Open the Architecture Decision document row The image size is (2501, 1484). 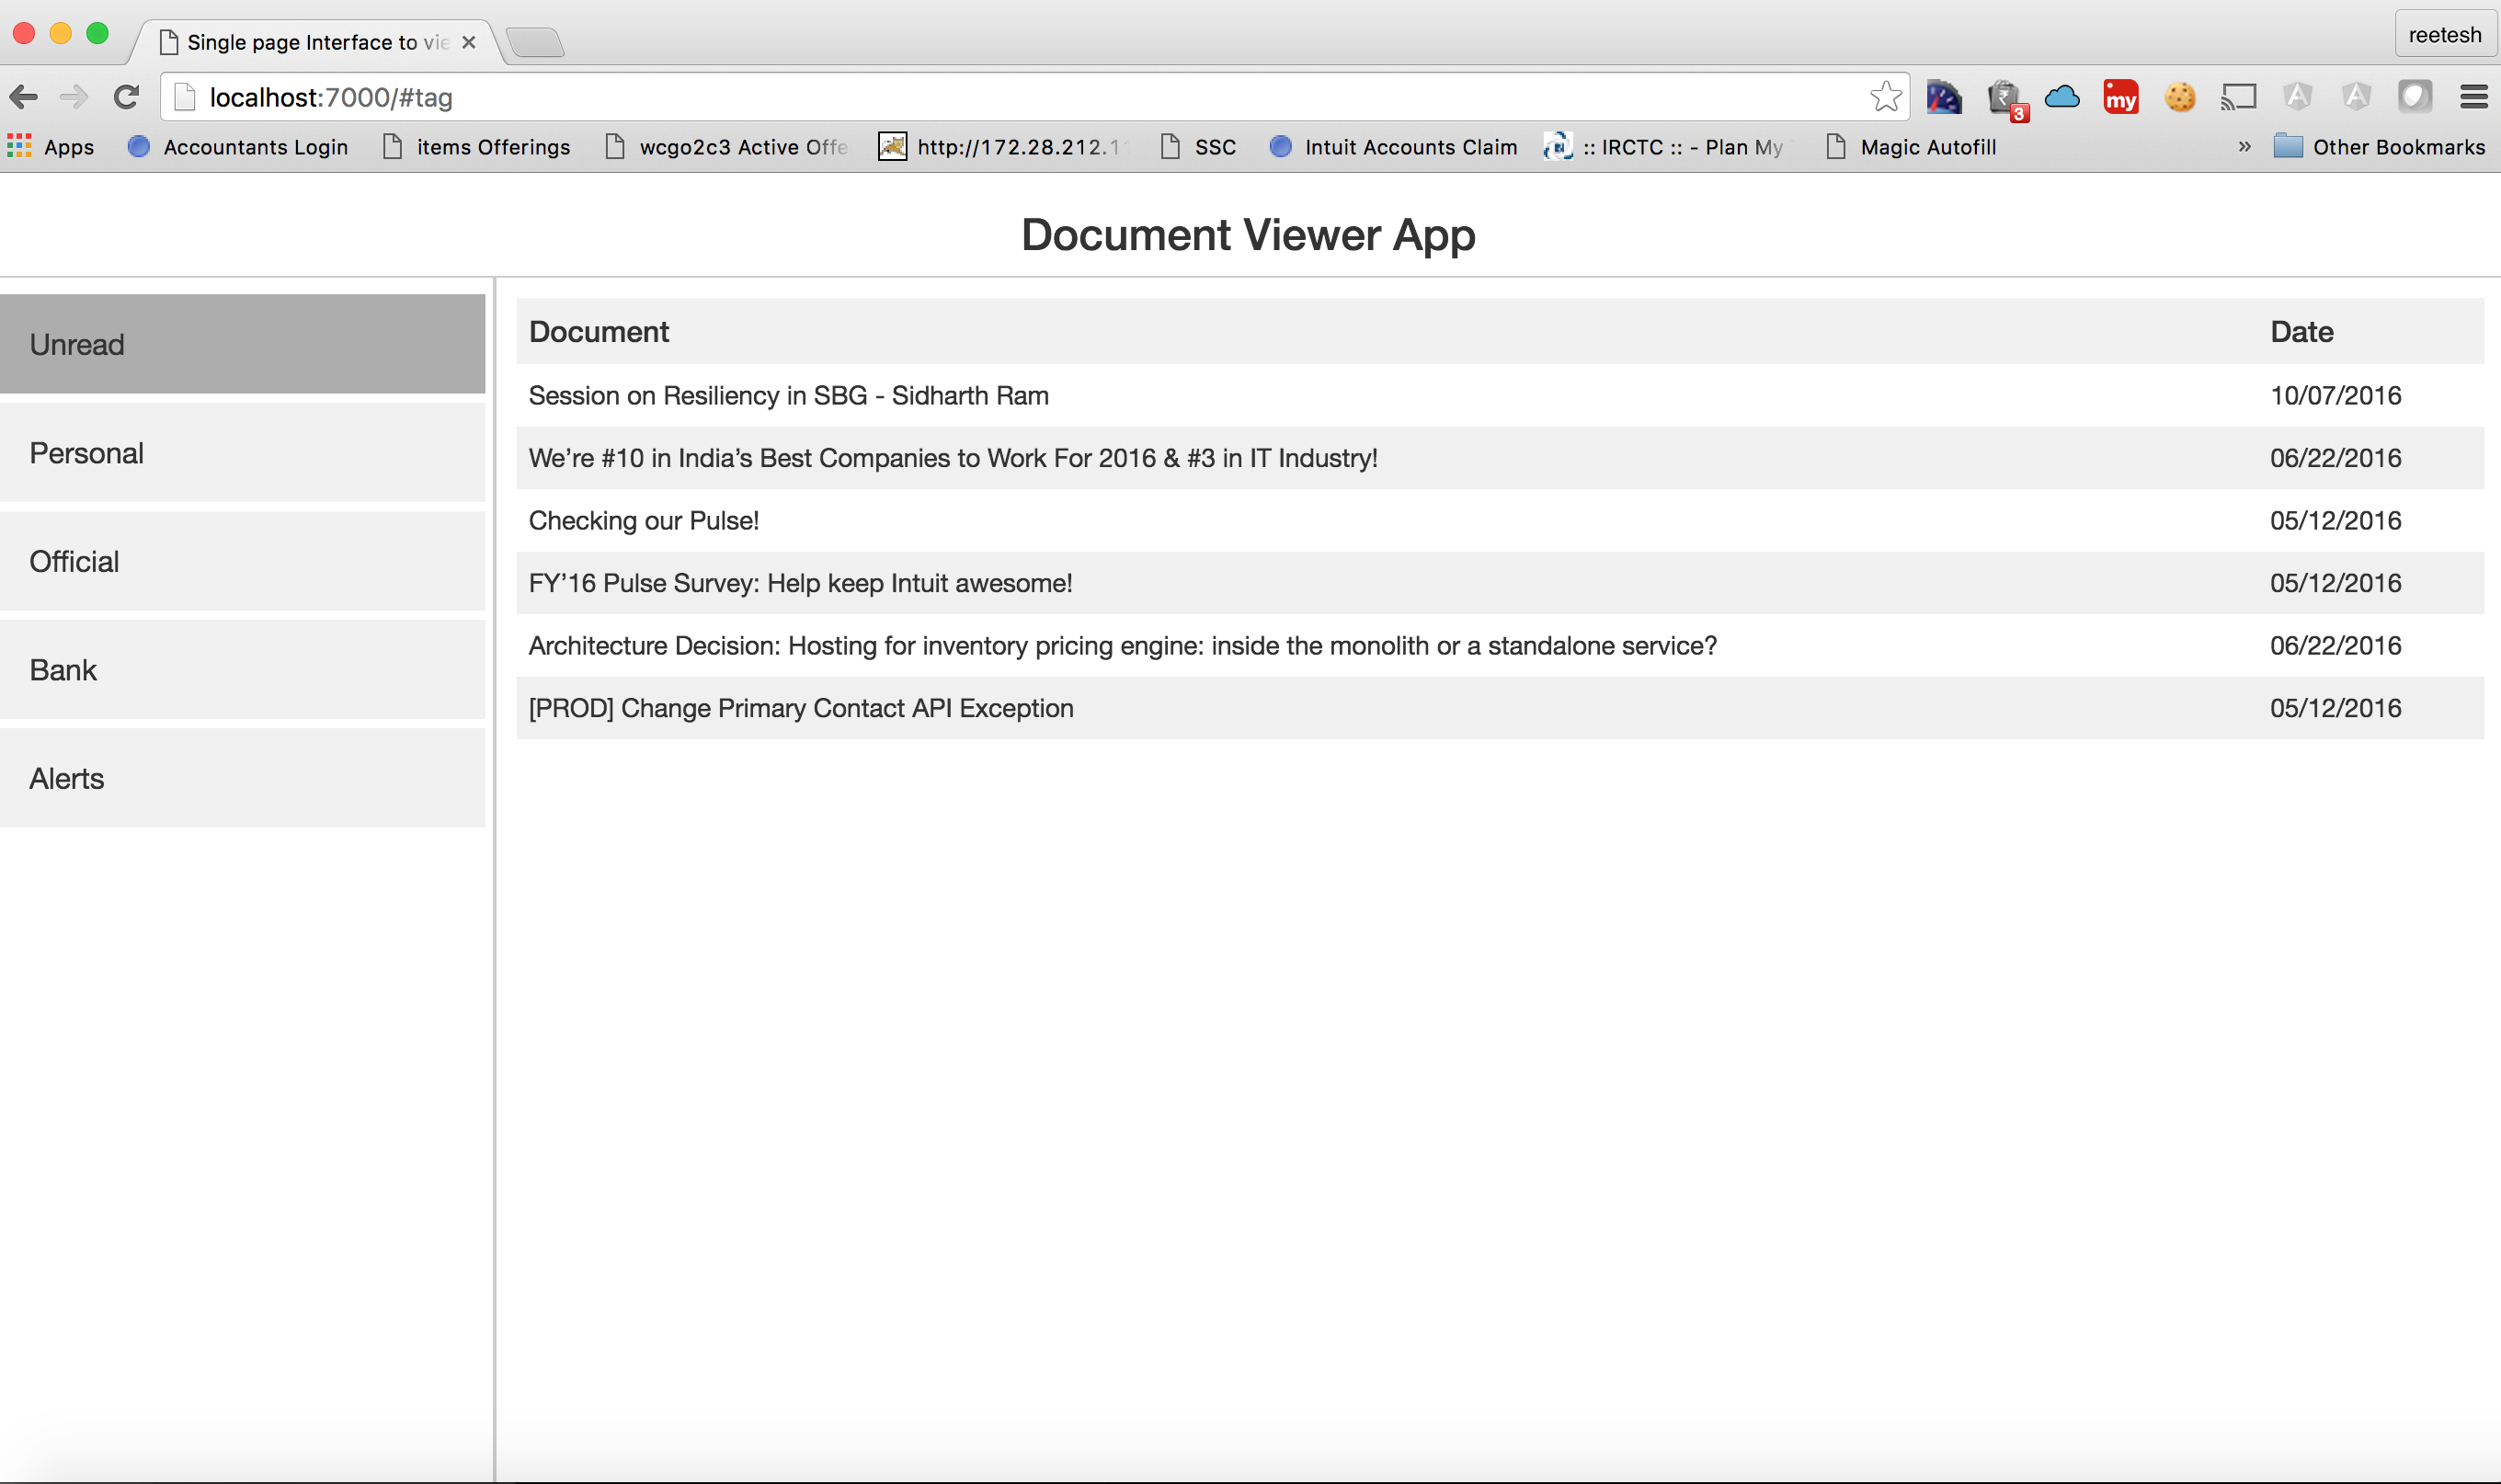pos(1500,645)
